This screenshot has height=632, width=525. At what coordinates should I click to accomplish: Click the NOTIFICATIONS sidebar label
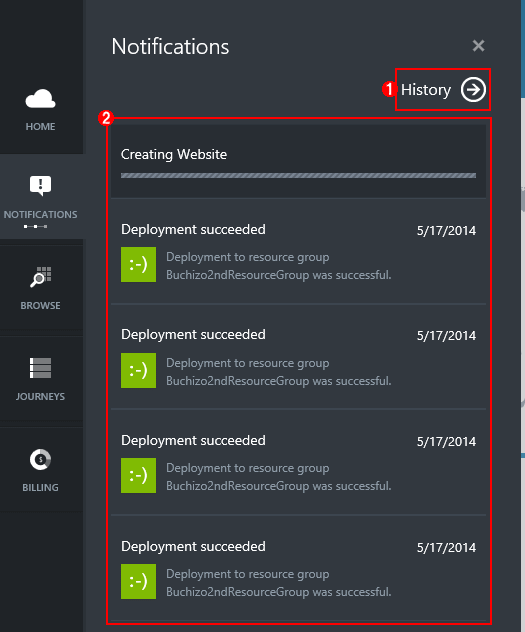40,214
